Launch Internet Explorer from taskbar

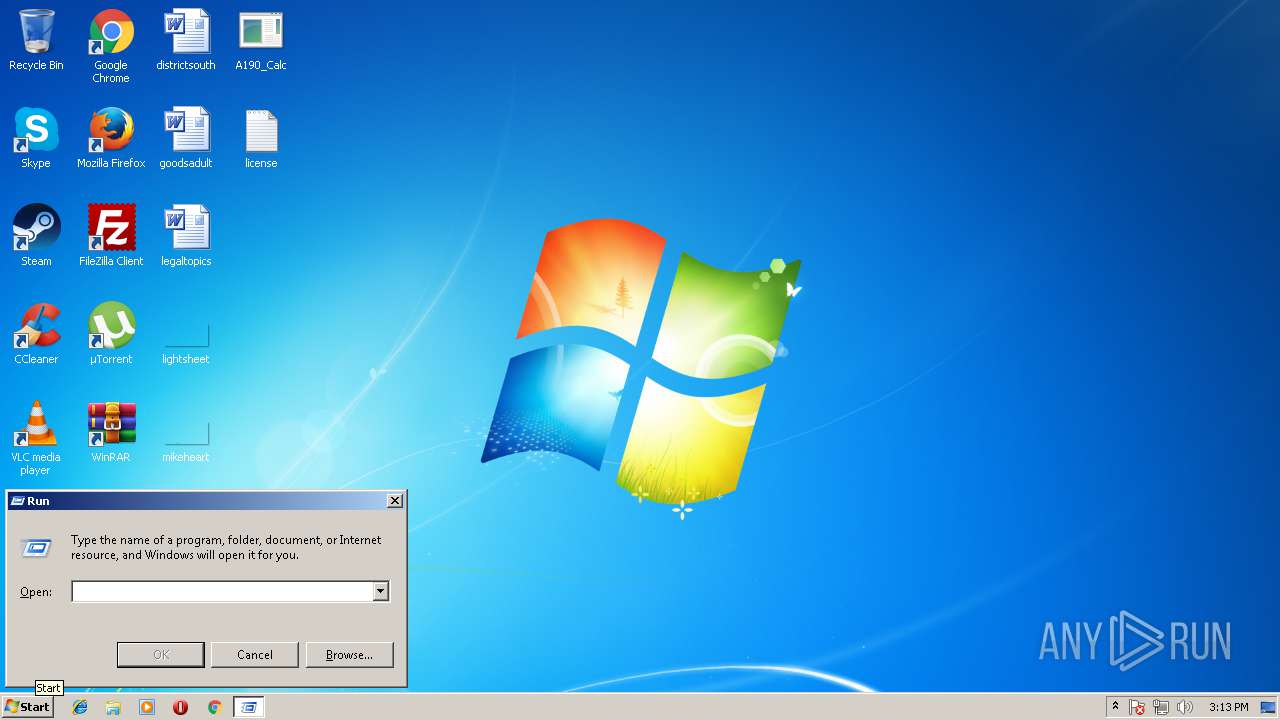(80, 707)
